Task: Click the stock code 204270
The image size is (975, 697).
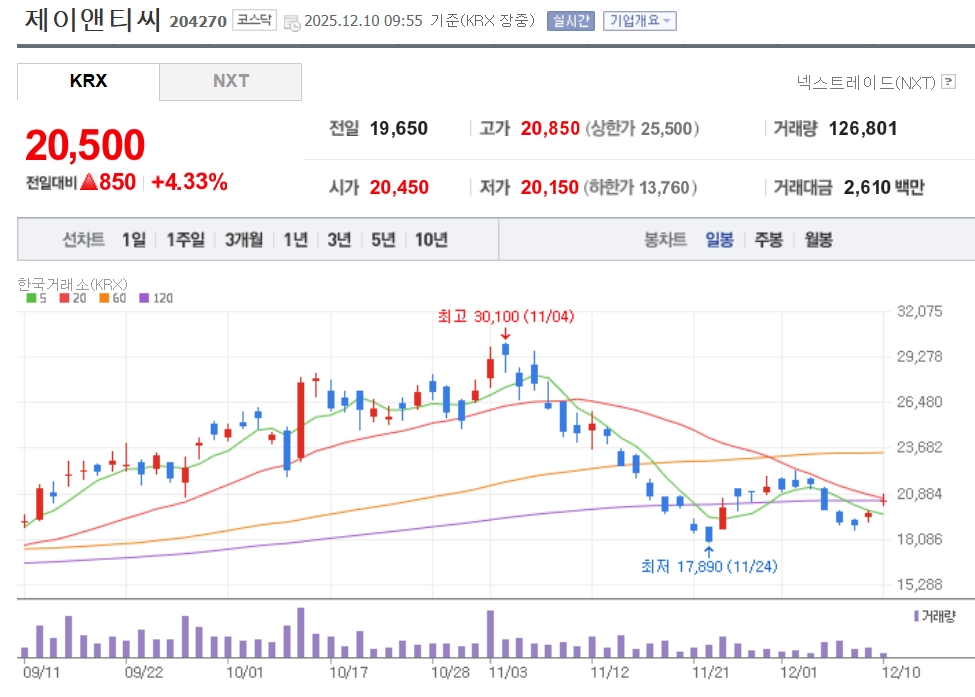Action: 198,22
